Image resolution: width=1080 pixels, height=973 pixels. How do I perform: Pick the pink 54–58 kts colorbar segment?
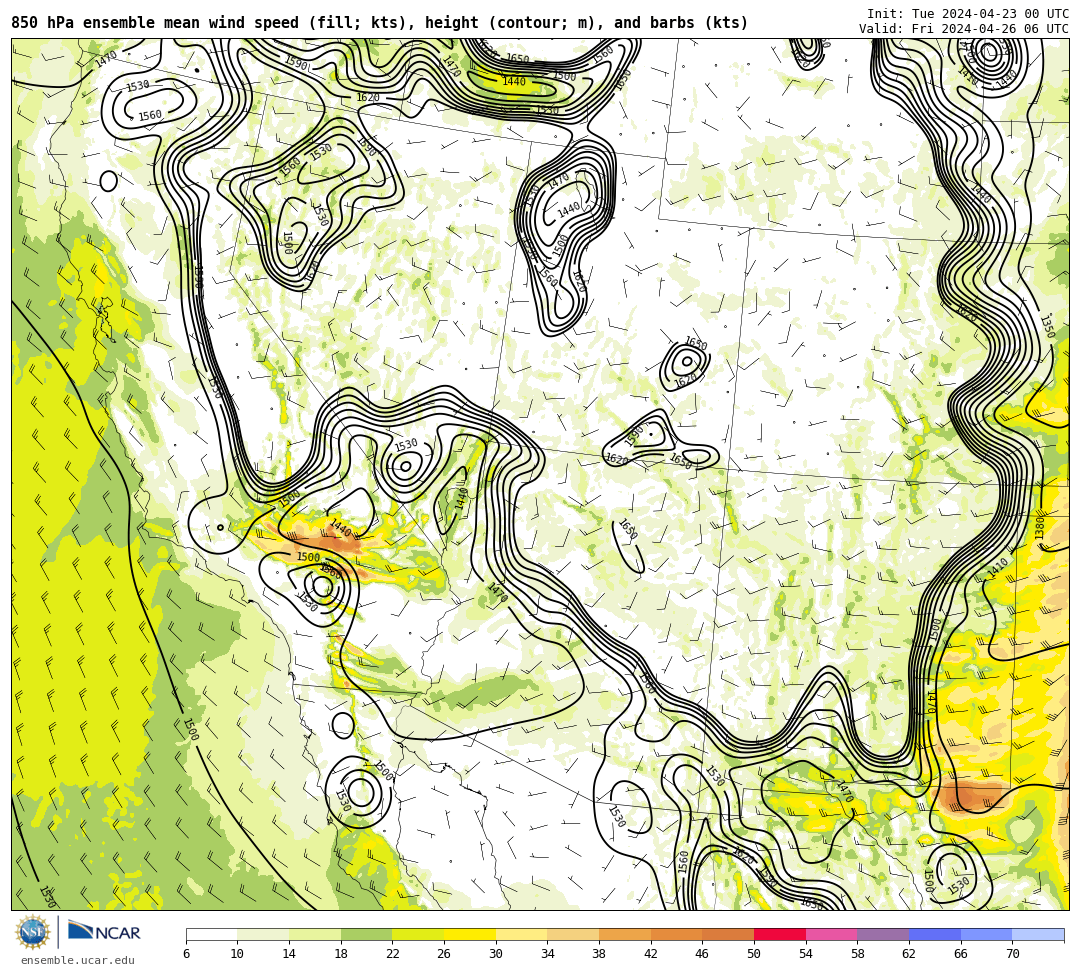[x=831, y=934]
